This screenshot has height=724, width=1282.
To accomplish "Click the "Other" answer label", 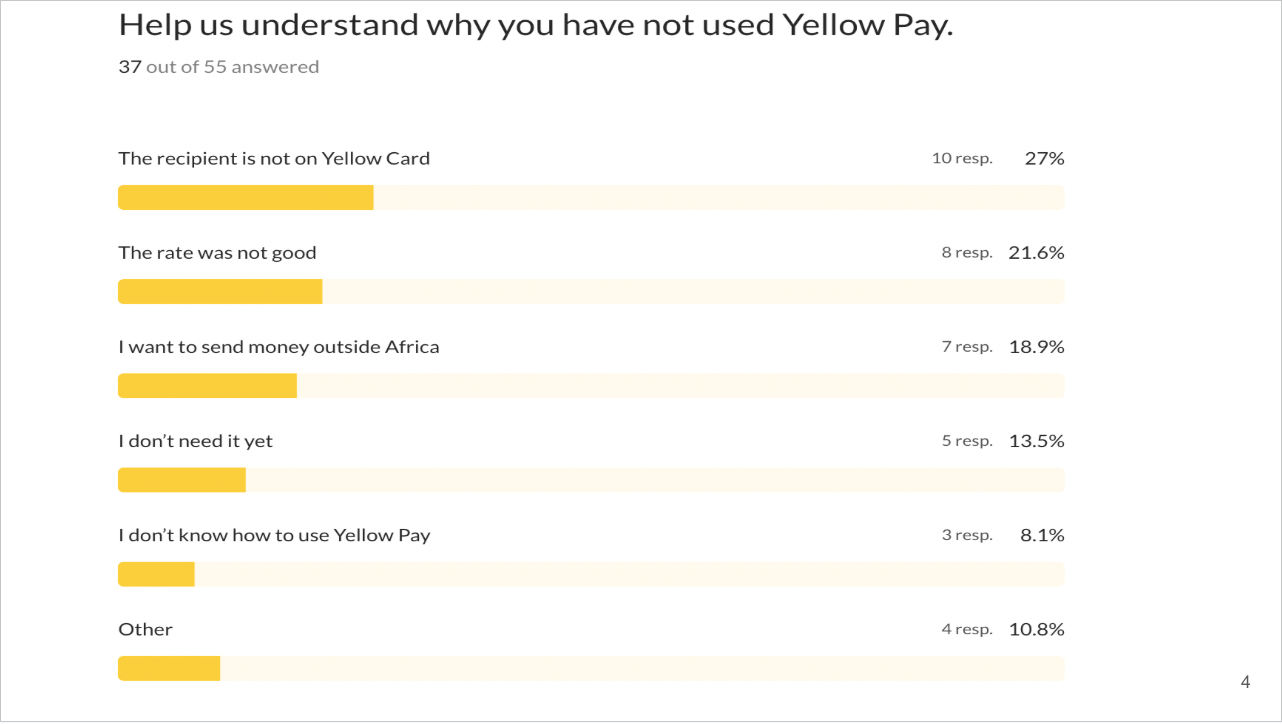I will click(145, 629).
